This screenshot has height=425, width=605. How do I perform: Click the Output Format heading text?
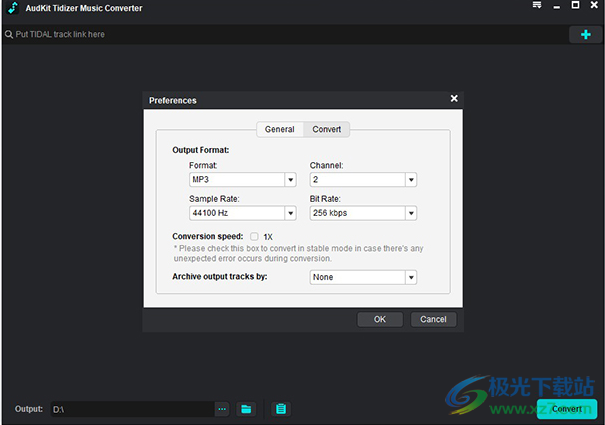point(201,150)
